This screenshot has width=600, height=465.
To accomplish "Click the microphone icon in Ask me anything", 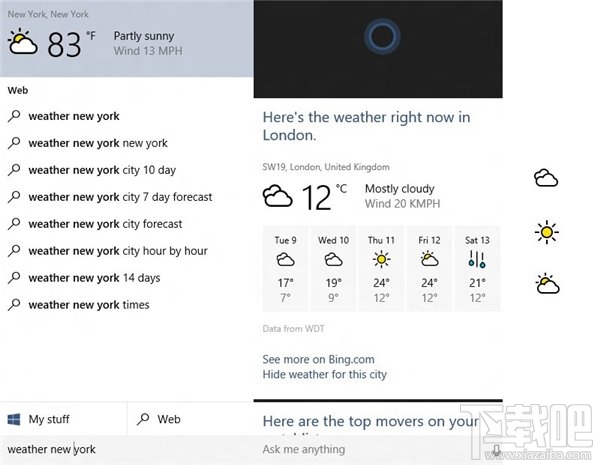I will pyautogui.click(x=498, y=450).
